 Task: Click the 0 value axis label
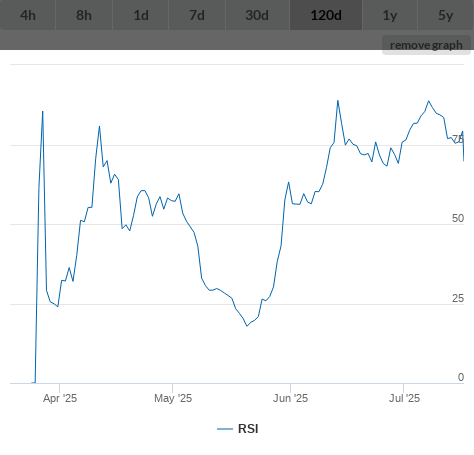[x=461, y=377]
